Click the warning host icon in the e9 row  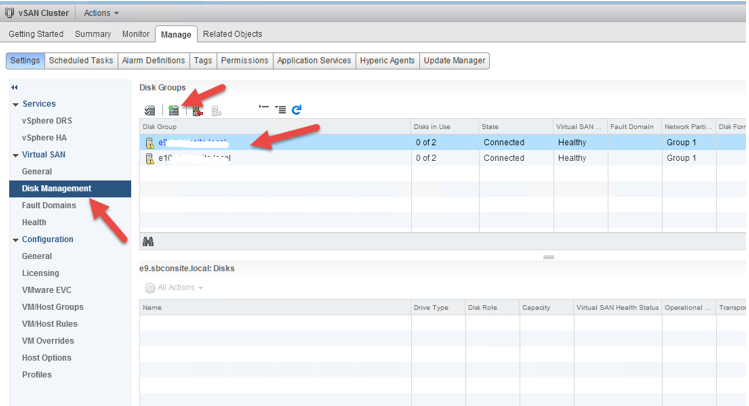click(150, 143)
